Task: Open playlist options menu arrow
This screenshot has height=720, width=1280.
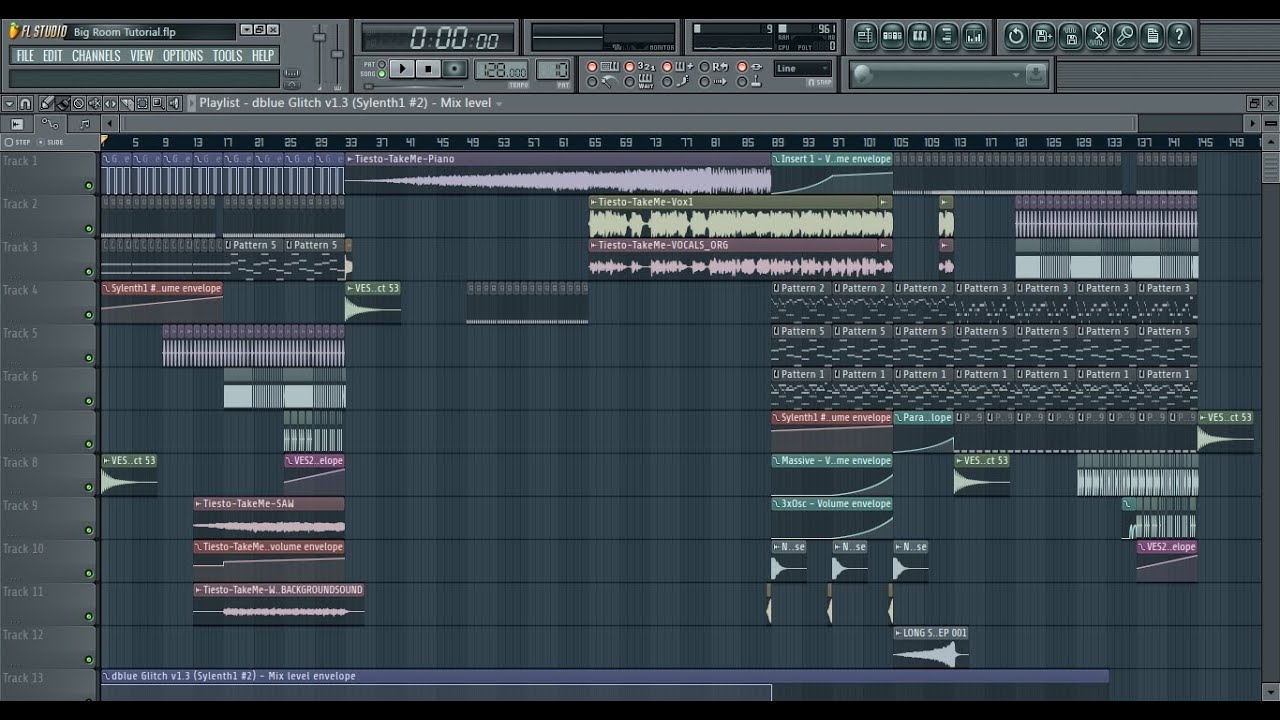Action: click(x=9, y=103)
